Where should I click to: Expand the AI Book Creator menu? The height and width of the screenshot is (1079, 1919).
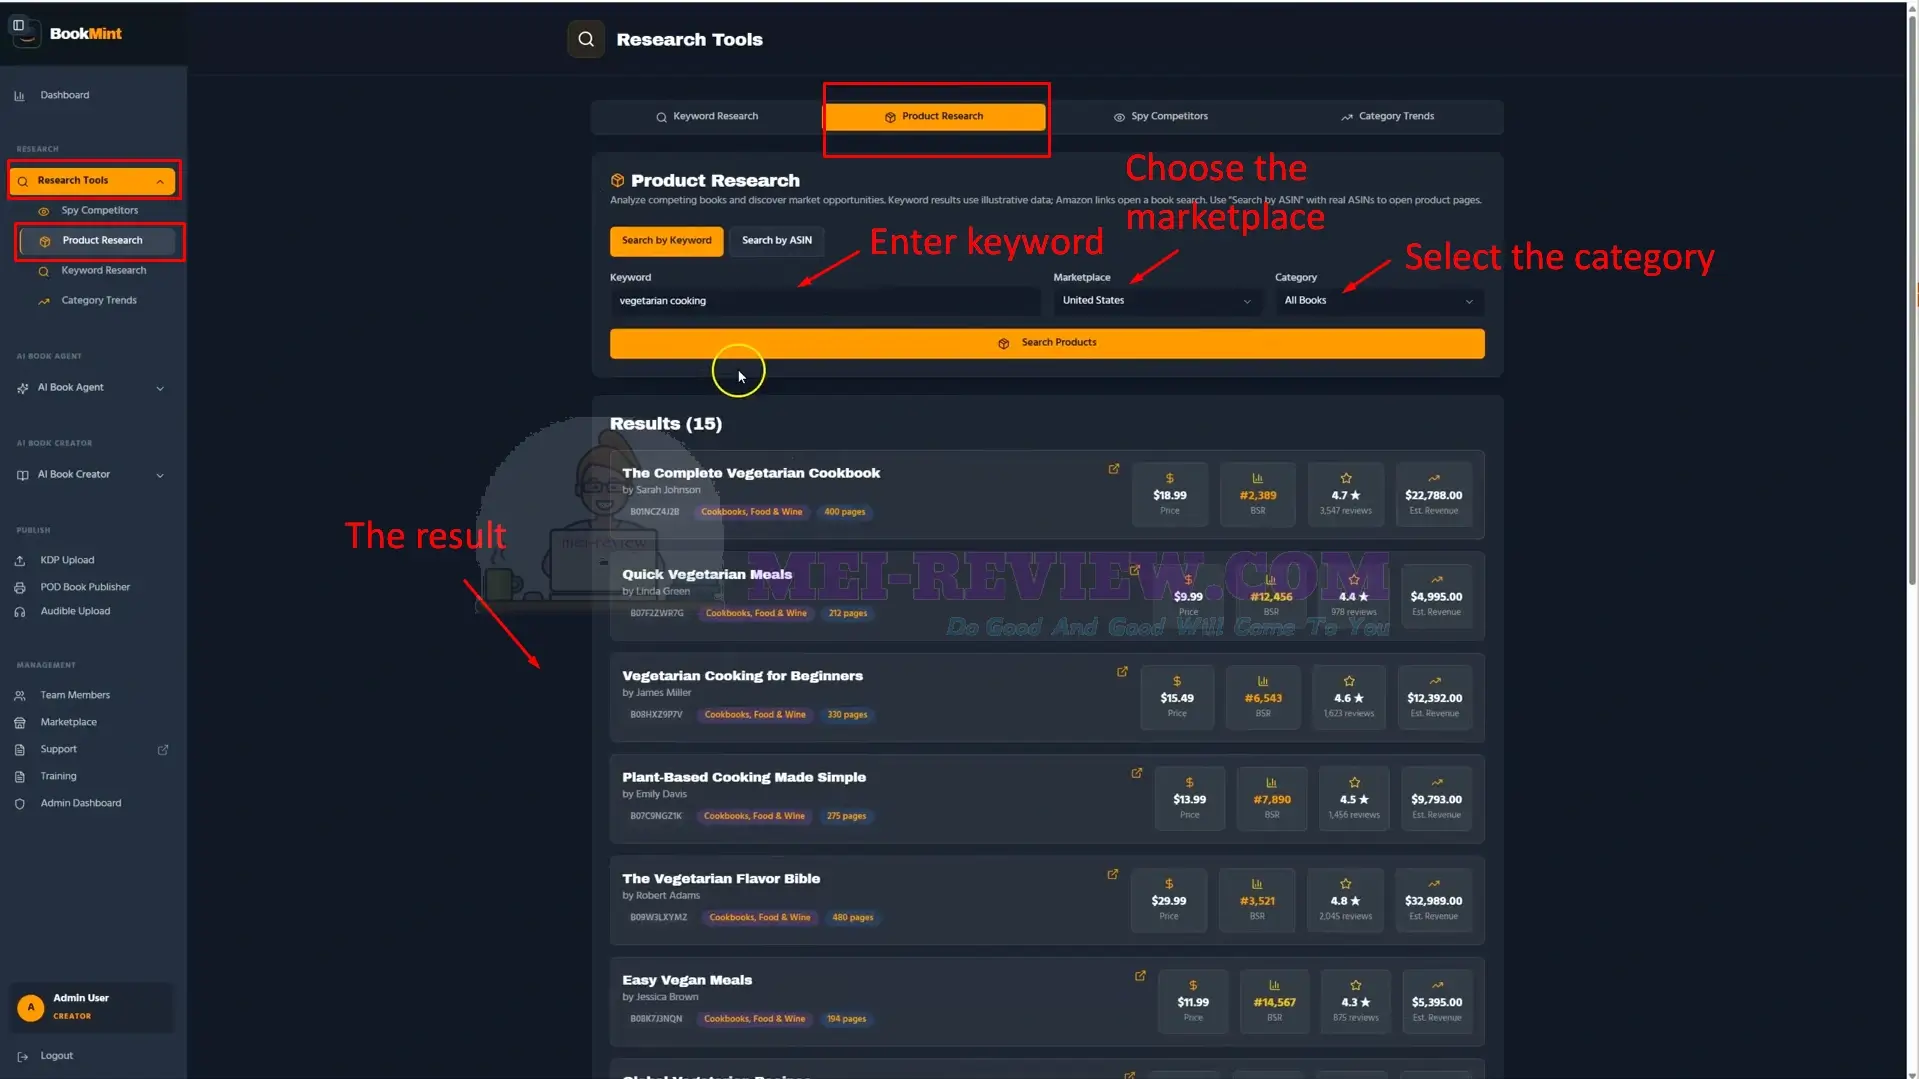coord(90,475)
